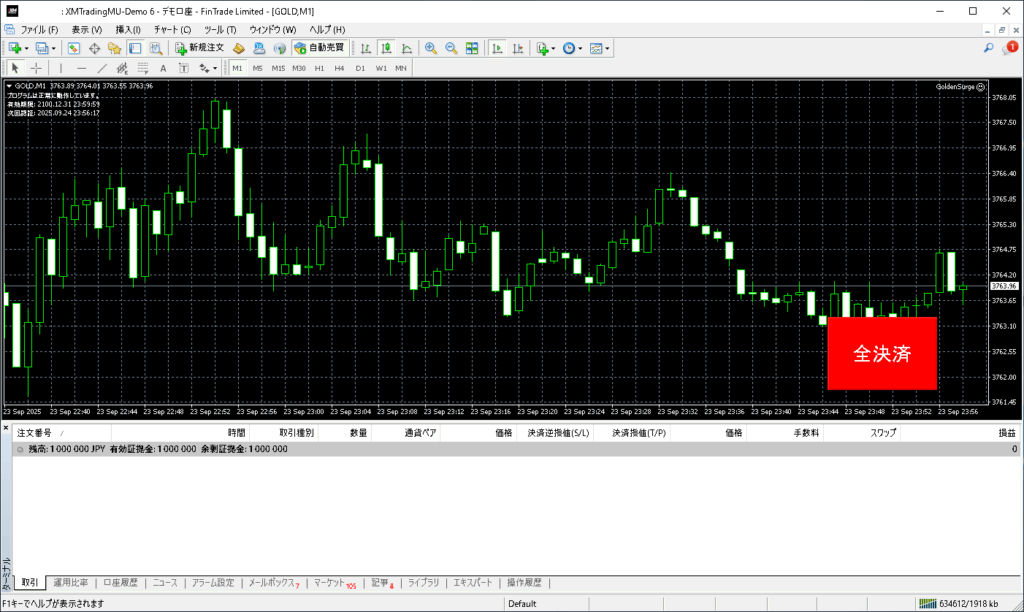The width and height of the screenshot is (1024, 612).
Task: Select the crosshair cursor tool
Action: [x=36, y=68]
